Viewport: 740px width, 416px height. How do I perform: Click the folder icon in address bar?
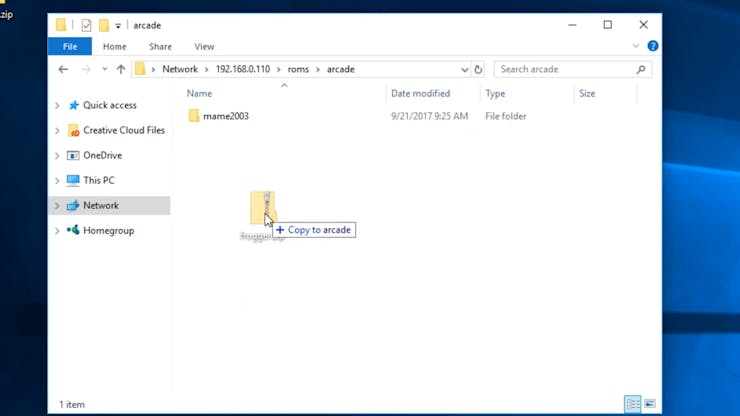(140, 69)
